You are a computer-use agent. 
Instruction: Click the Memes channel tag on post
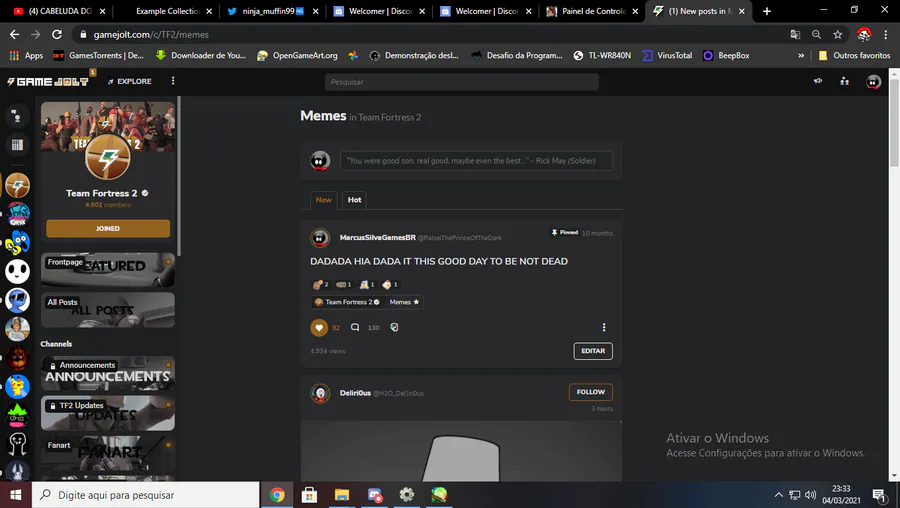tap(404, 302)
